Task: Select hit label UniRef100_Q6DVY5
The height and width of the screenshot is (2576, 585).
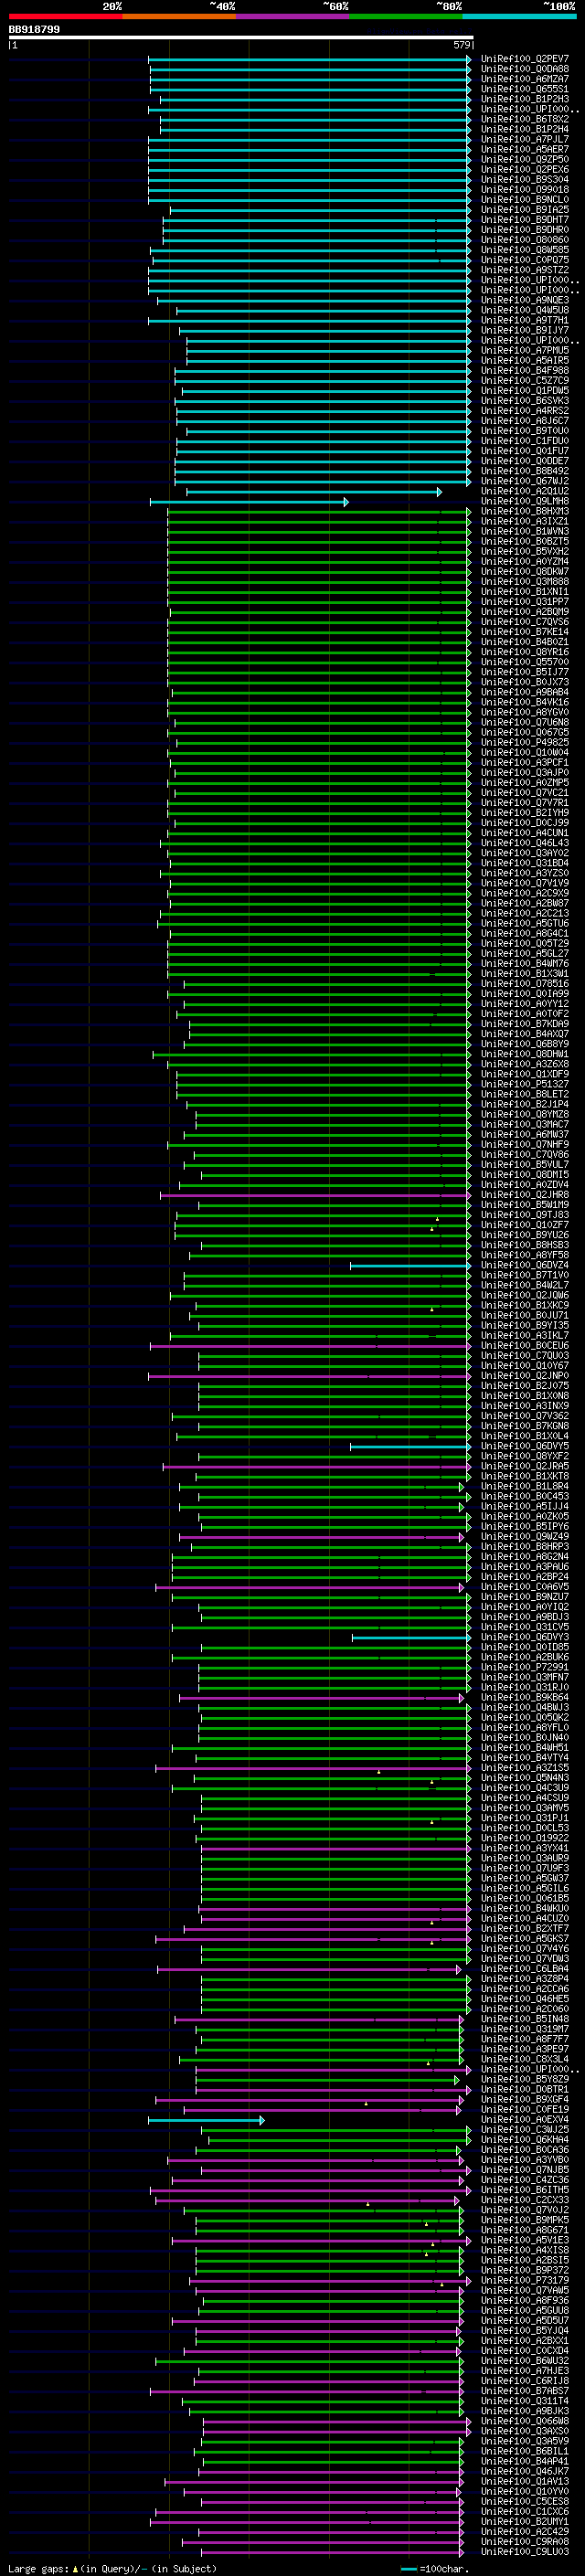Action: (525, 1446)
